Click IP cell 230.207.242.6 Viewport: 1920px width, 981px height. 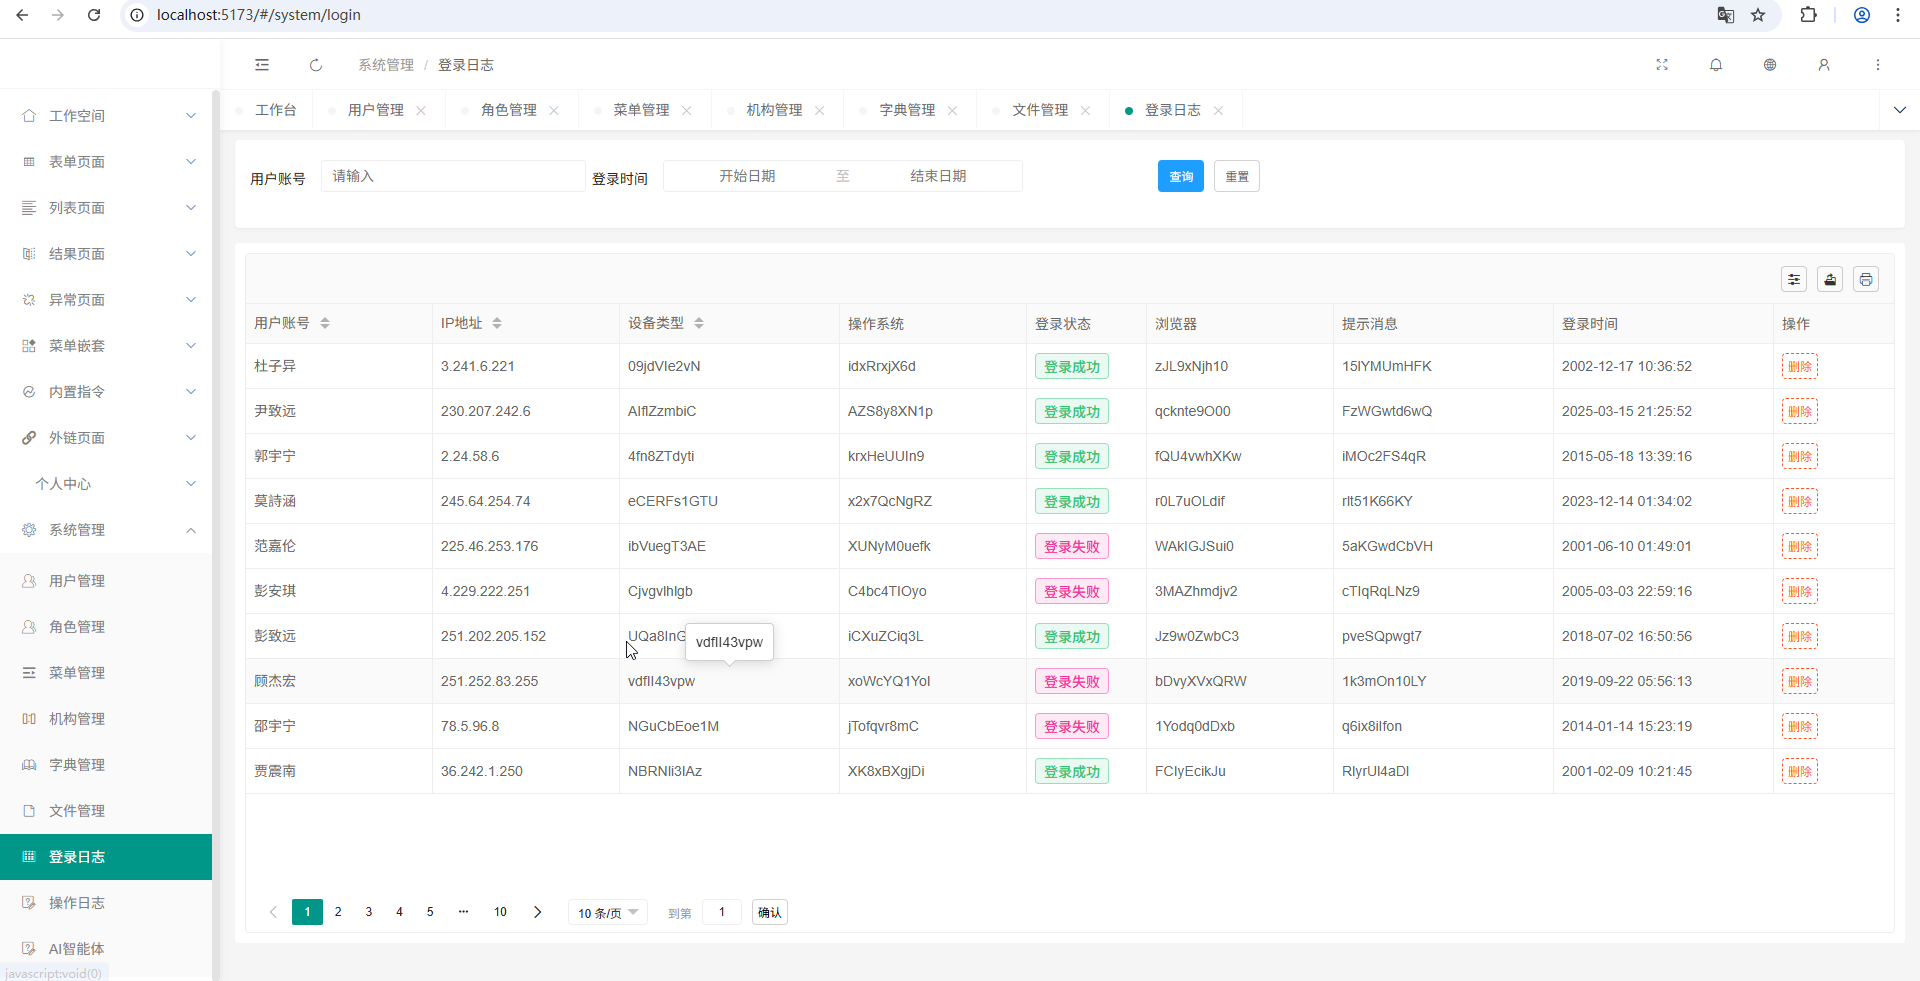[x=486, y=411]
